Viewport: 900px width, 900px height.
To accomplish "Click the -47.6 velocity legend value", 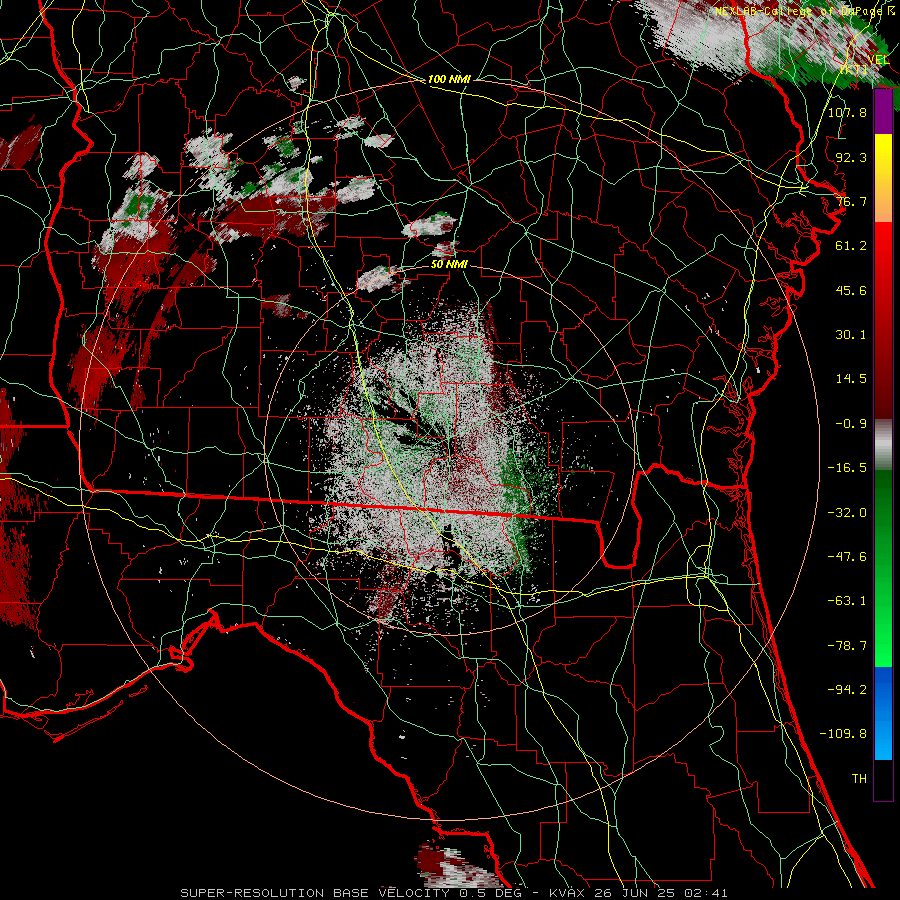I will [848, 557].
